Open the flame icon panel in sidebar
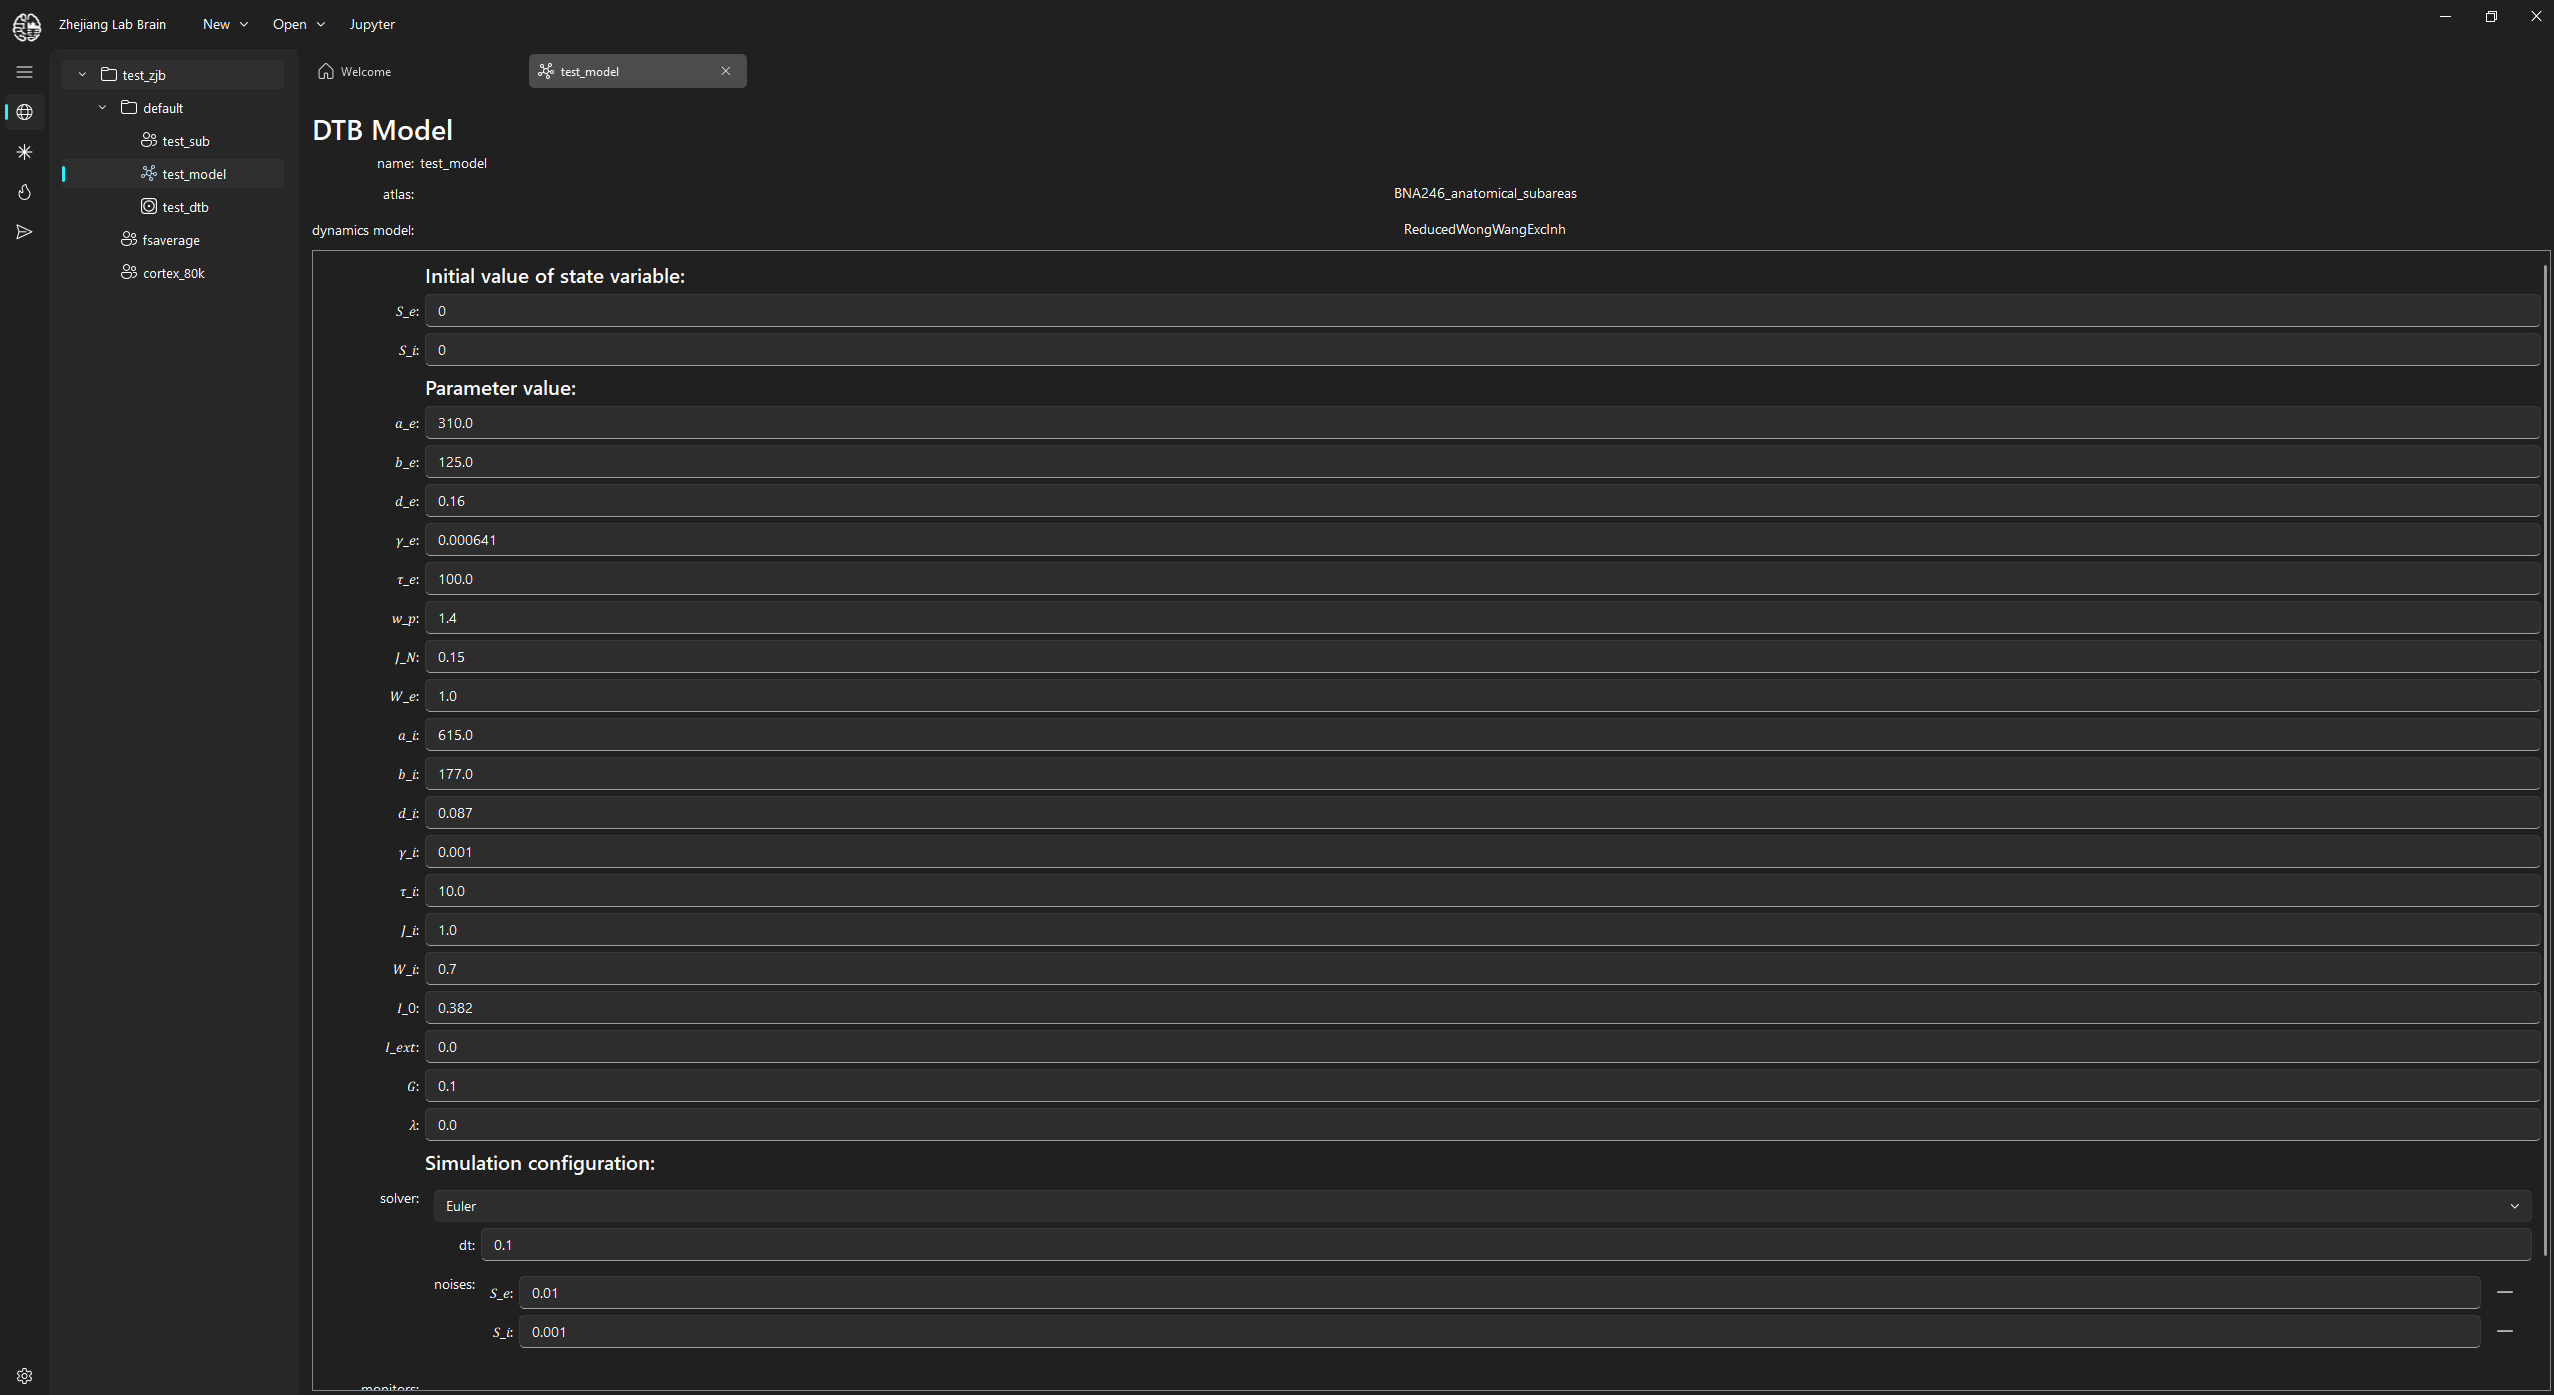This screenshot has width=2554, height=1395. (24, 192)
